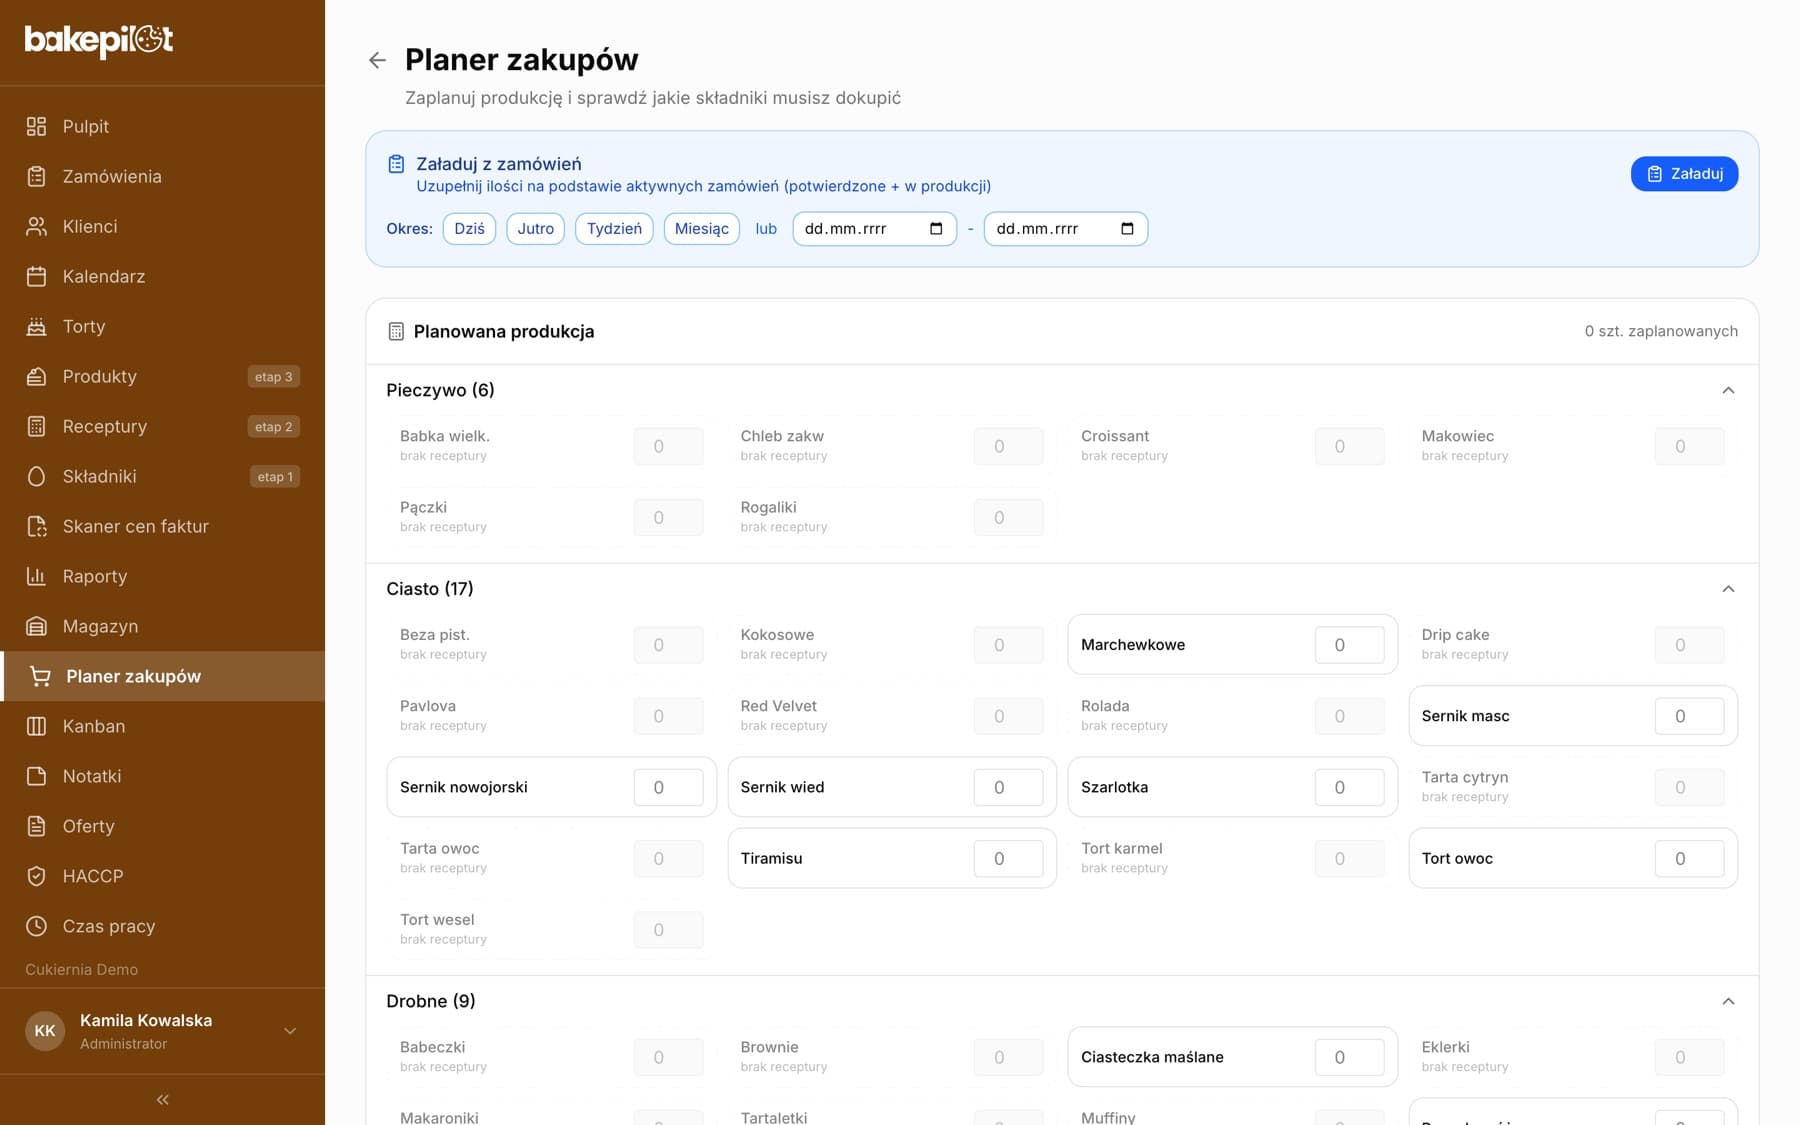Open calendar picker in start date field
Image resolution: width=1800 pixels, height=1125 pixels.
tap(936, 229)
